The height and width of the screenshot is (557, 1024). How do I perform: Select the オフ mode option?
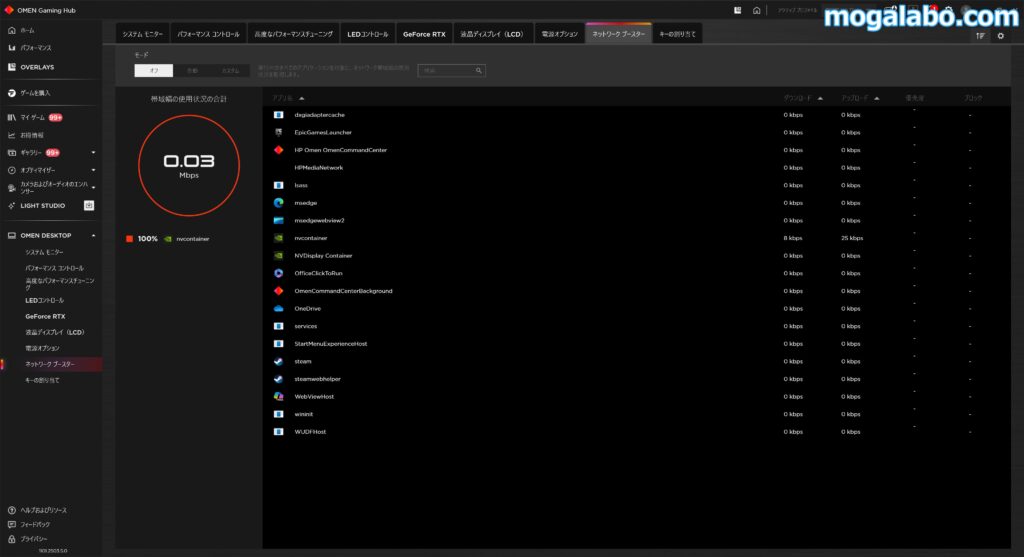[x=153, y=71]
